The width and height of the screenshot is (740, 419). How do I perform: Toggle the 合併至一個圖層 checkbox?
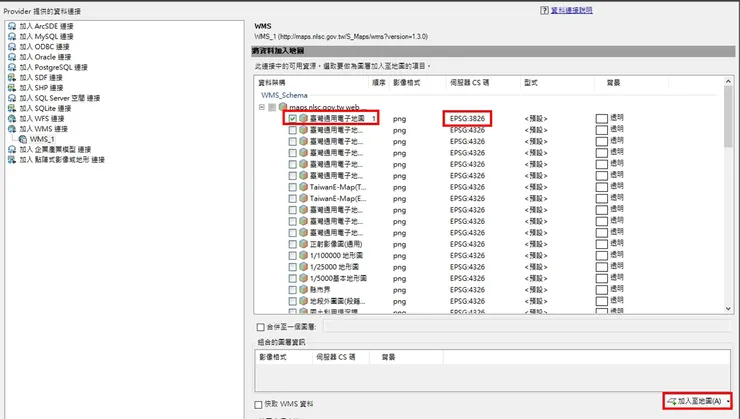point(260,327)
